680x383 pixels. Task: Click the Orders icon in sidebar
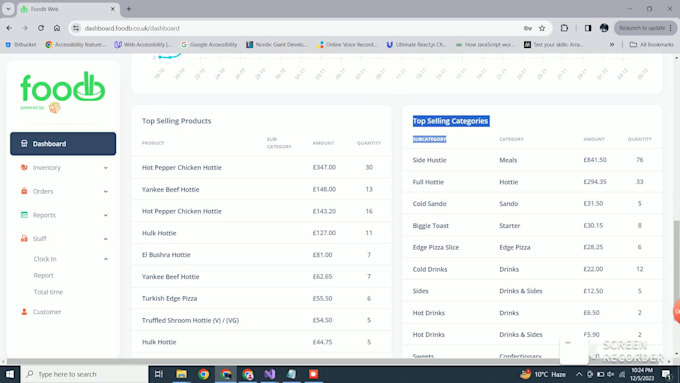(24, 191)
